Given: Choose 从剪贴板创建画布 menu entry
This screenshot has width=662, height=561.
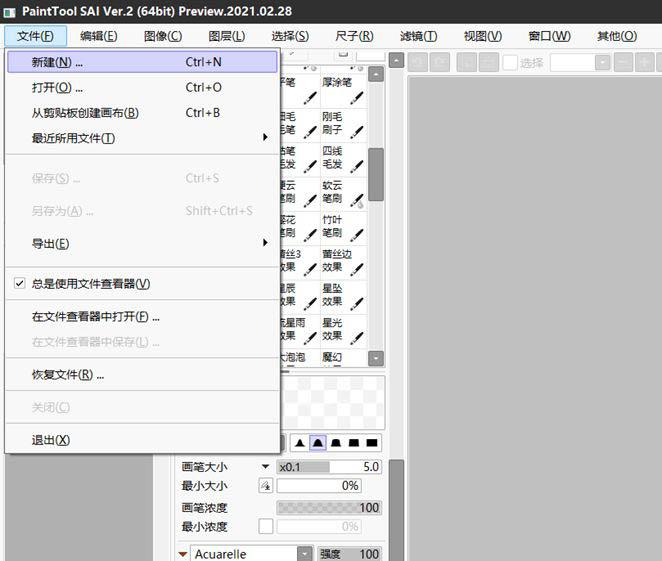Looking at the screenshot, I should (x=142, y=113).
